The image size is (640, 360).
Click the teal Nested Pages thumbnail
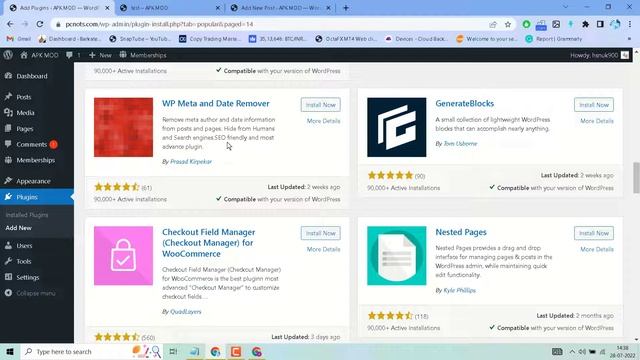tap(396, 256)
